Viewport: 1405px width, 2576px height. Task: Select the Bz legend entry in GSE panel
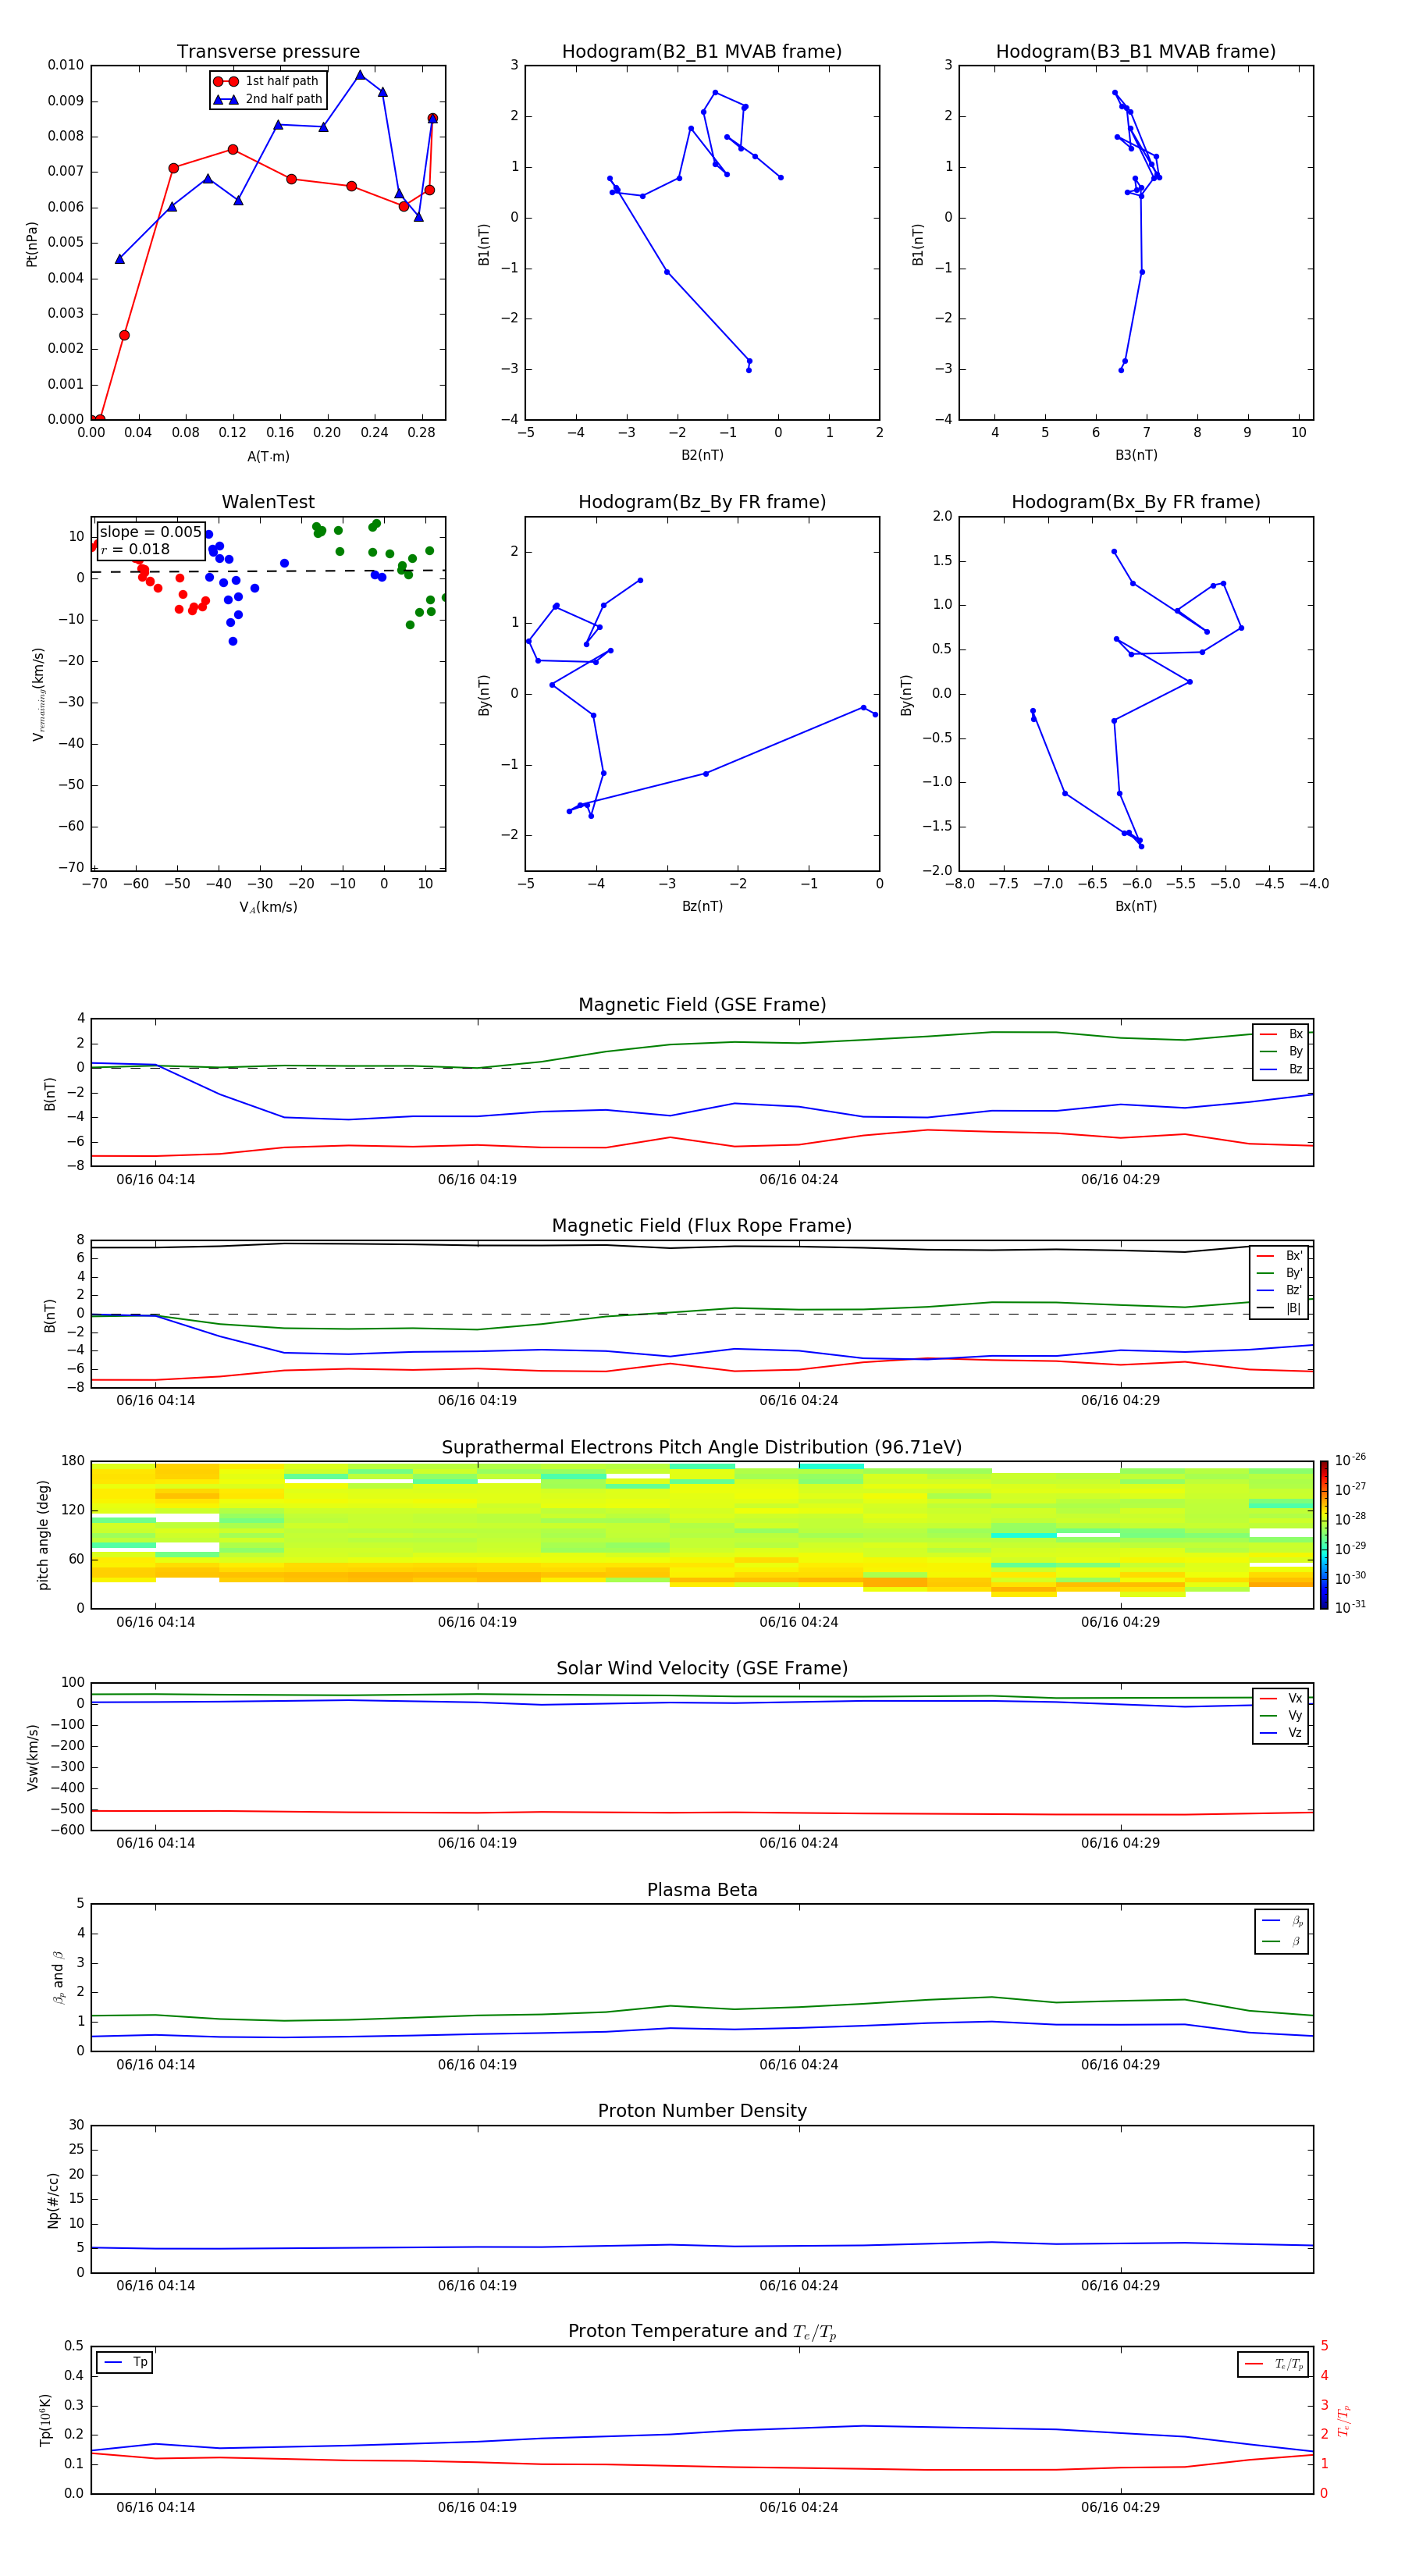pos(1282,1069)
